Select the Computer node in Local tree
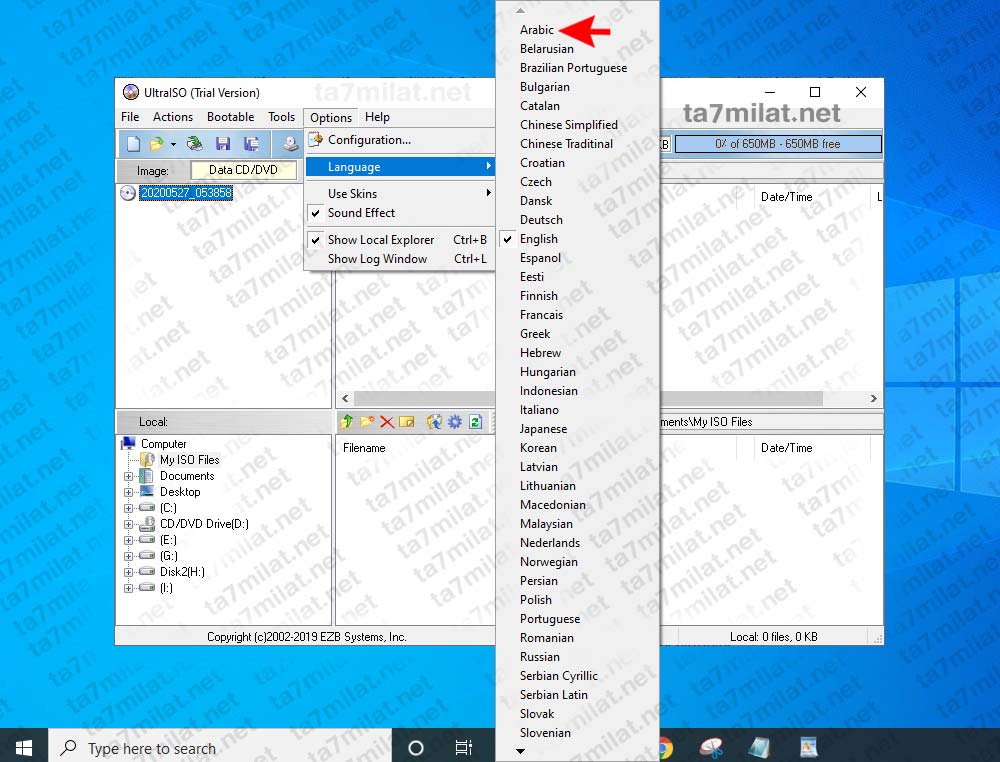The image size is (1000, 762). click(x=164, y=444)
